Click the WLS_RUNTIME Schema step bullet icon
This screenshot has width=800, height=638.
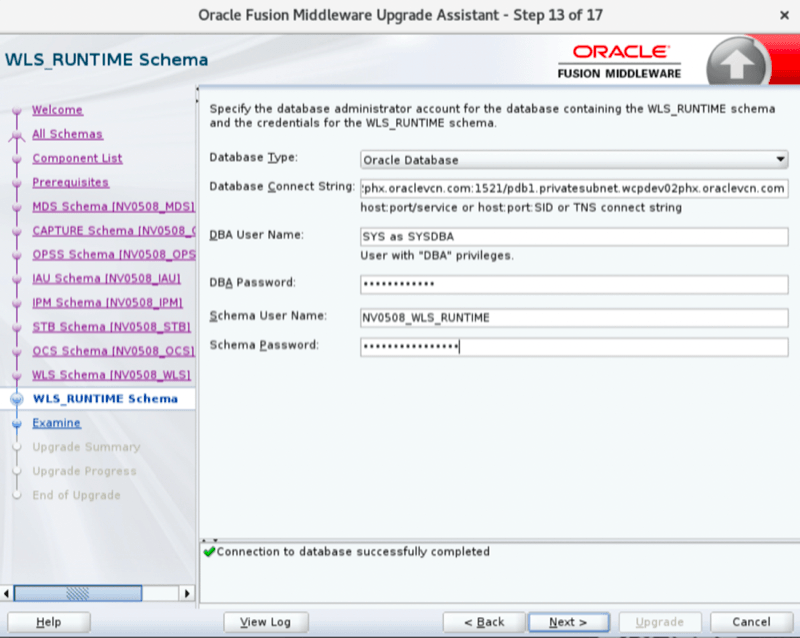tap(17, 399)
